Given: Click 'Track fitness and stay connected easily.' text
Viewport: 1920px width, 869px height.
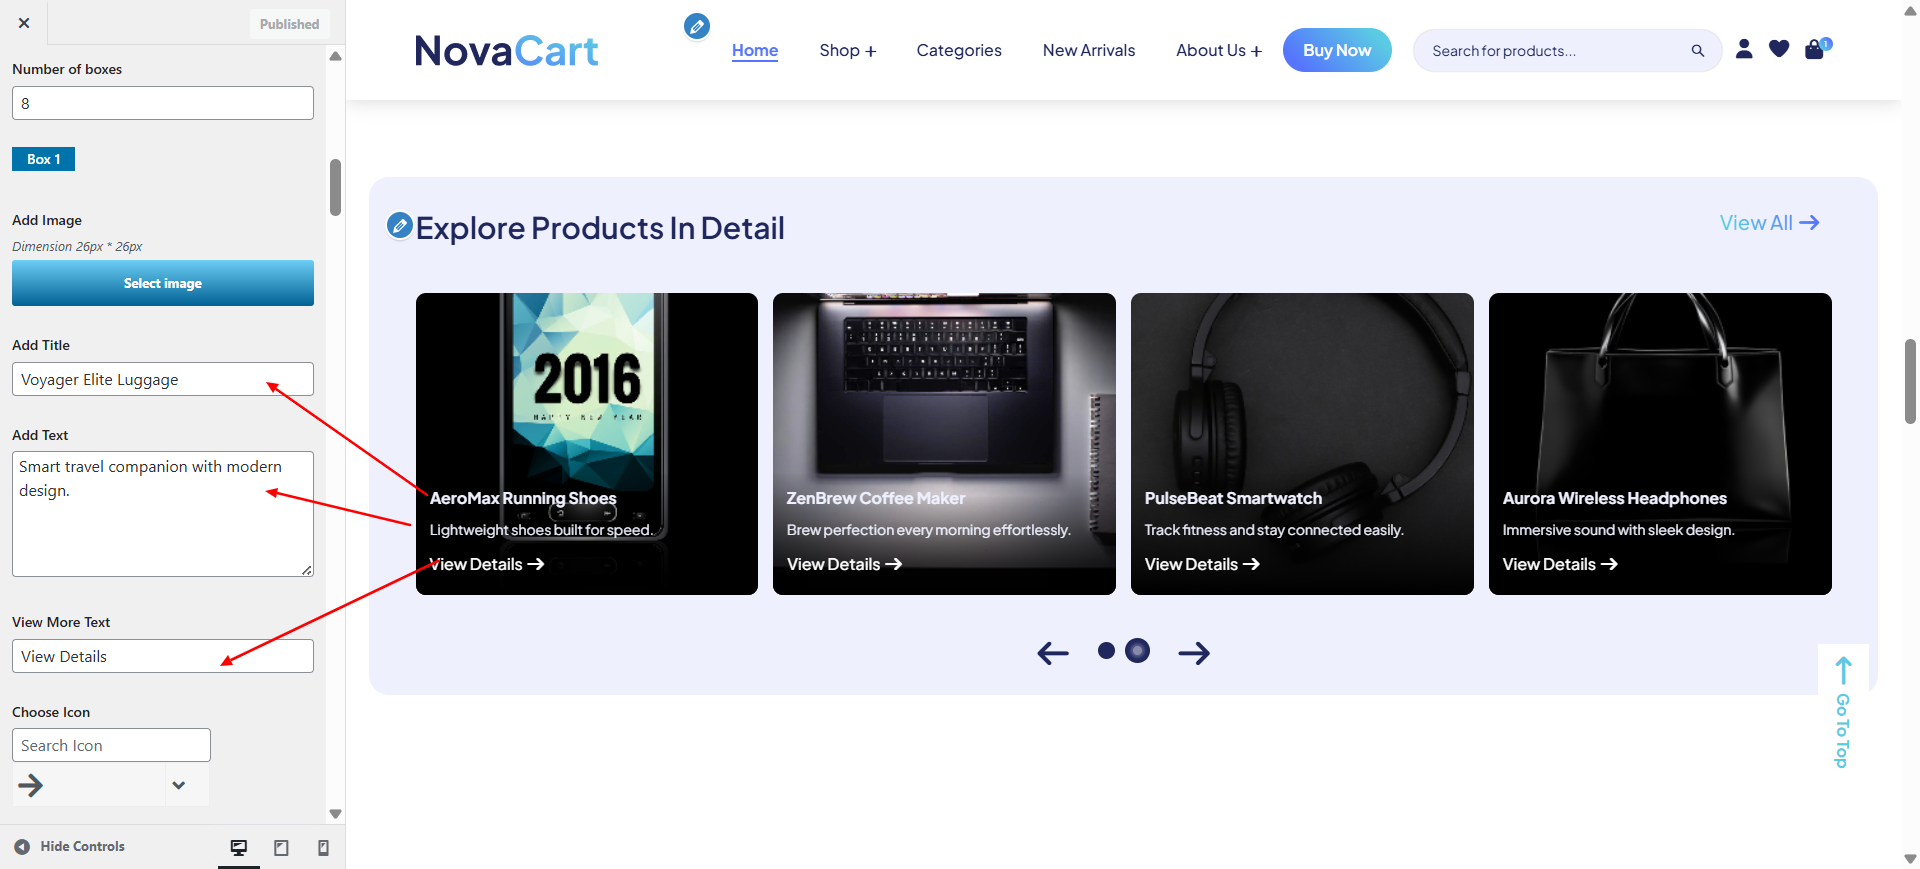Looking at the screenshot, I should pos(1274,530).
